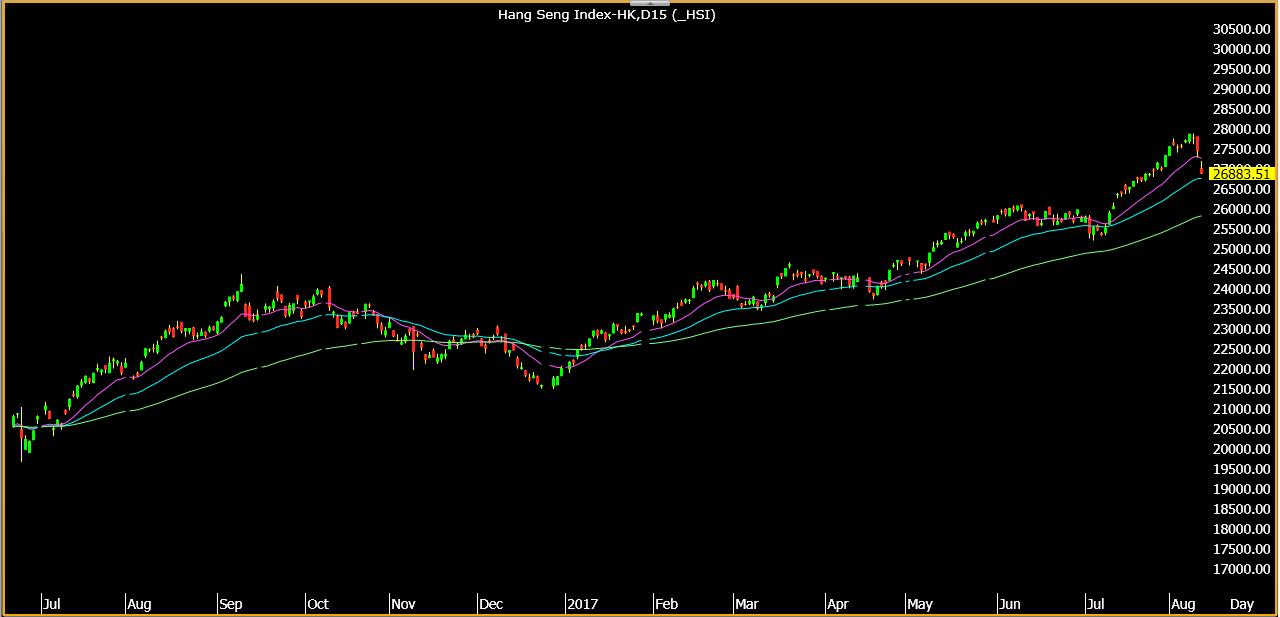Click the 2017 year label on time axis

(x=581, y=604)
